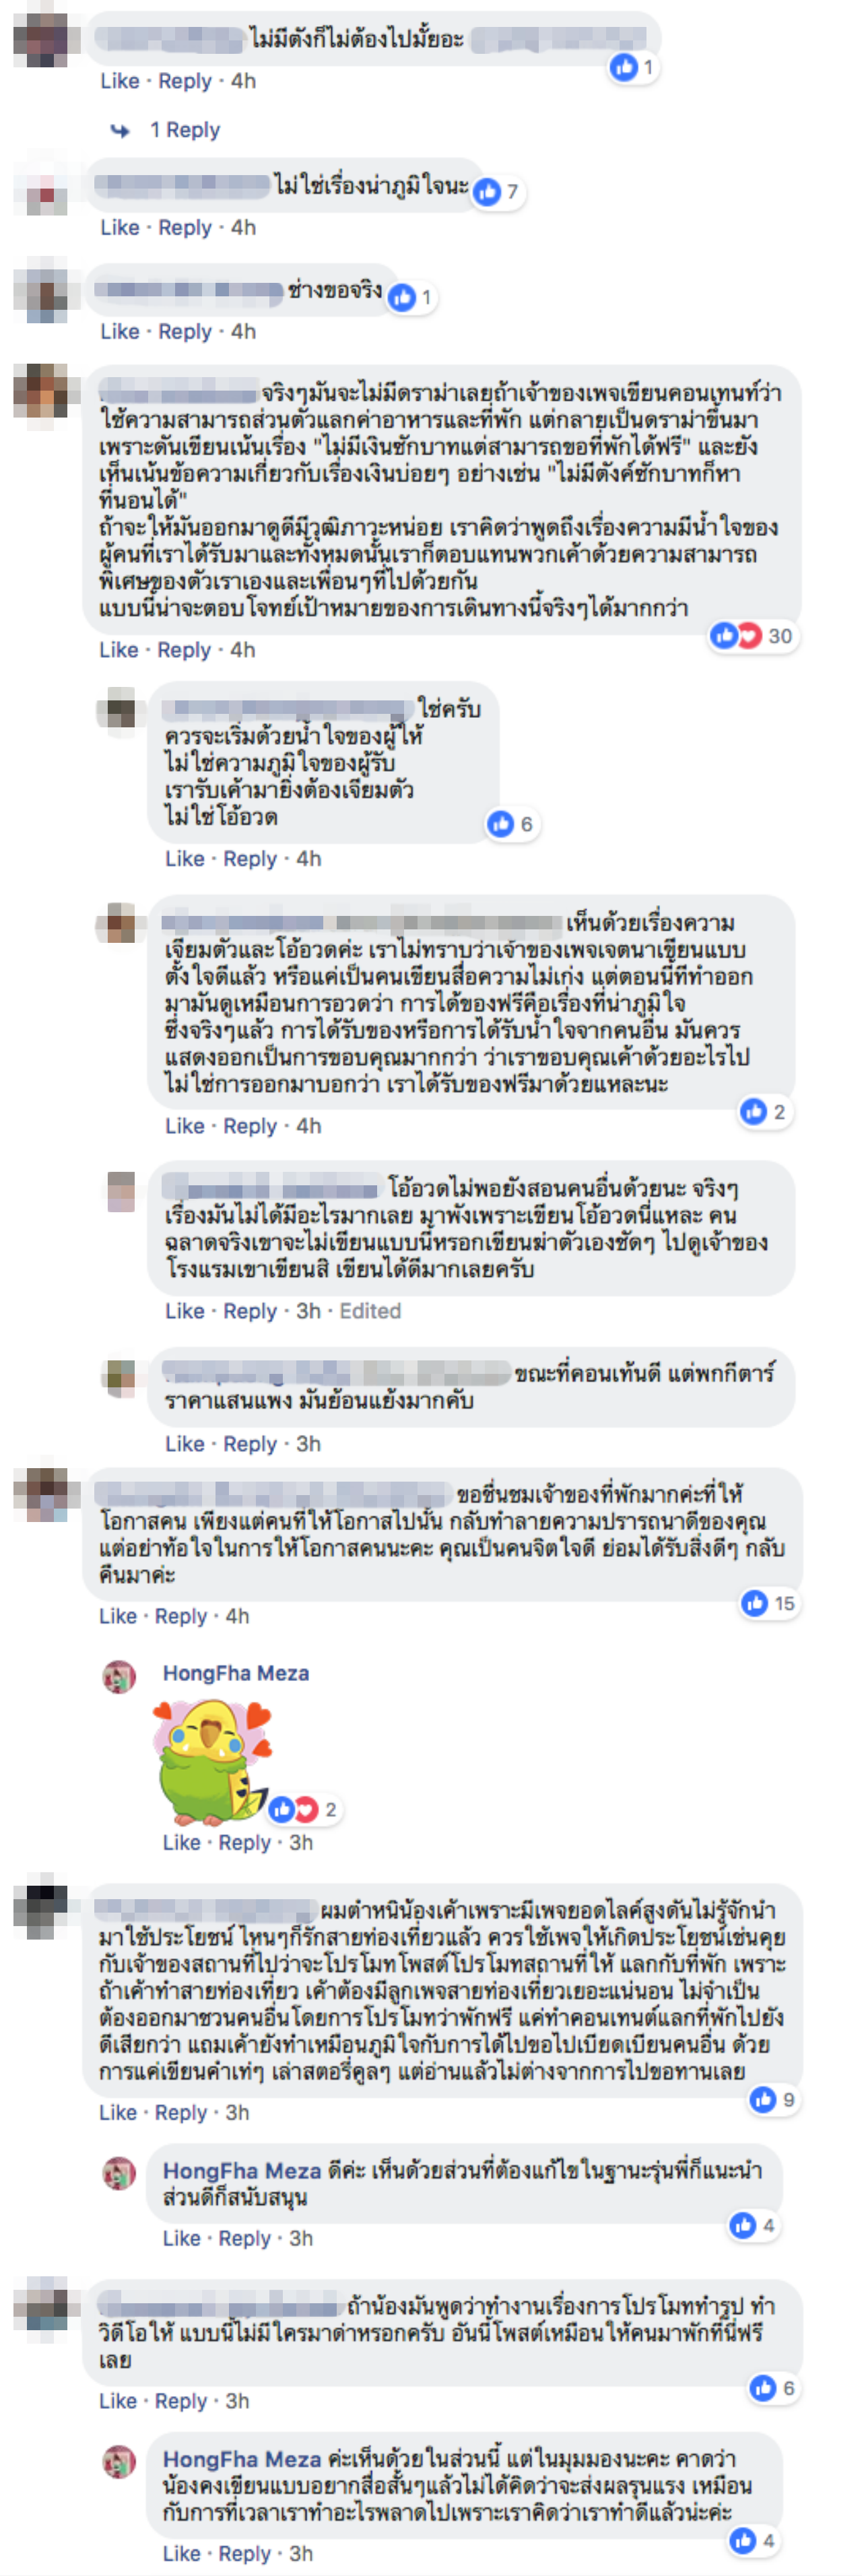Click the HongFha Meza avatar beside the sticker

pyautogui.click(x=119, y=1676)
